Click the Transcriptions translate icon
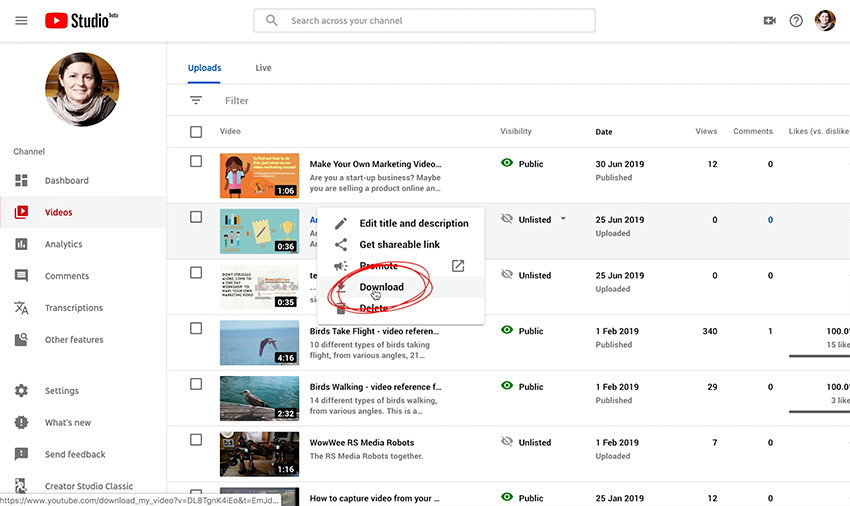 [21, 308]
